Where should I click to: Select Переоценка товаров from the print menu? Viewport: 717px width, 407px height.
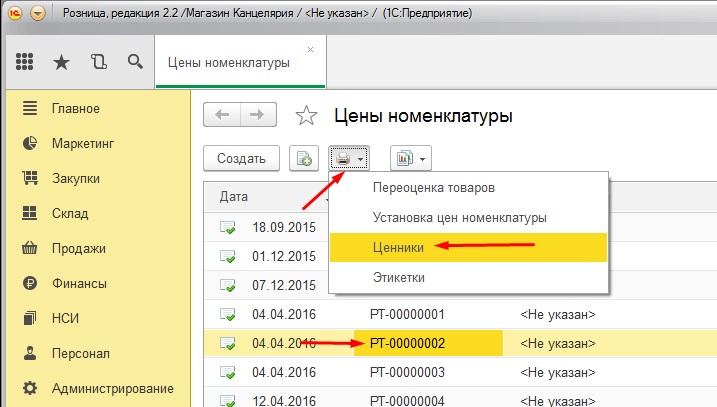click(469, 188)
